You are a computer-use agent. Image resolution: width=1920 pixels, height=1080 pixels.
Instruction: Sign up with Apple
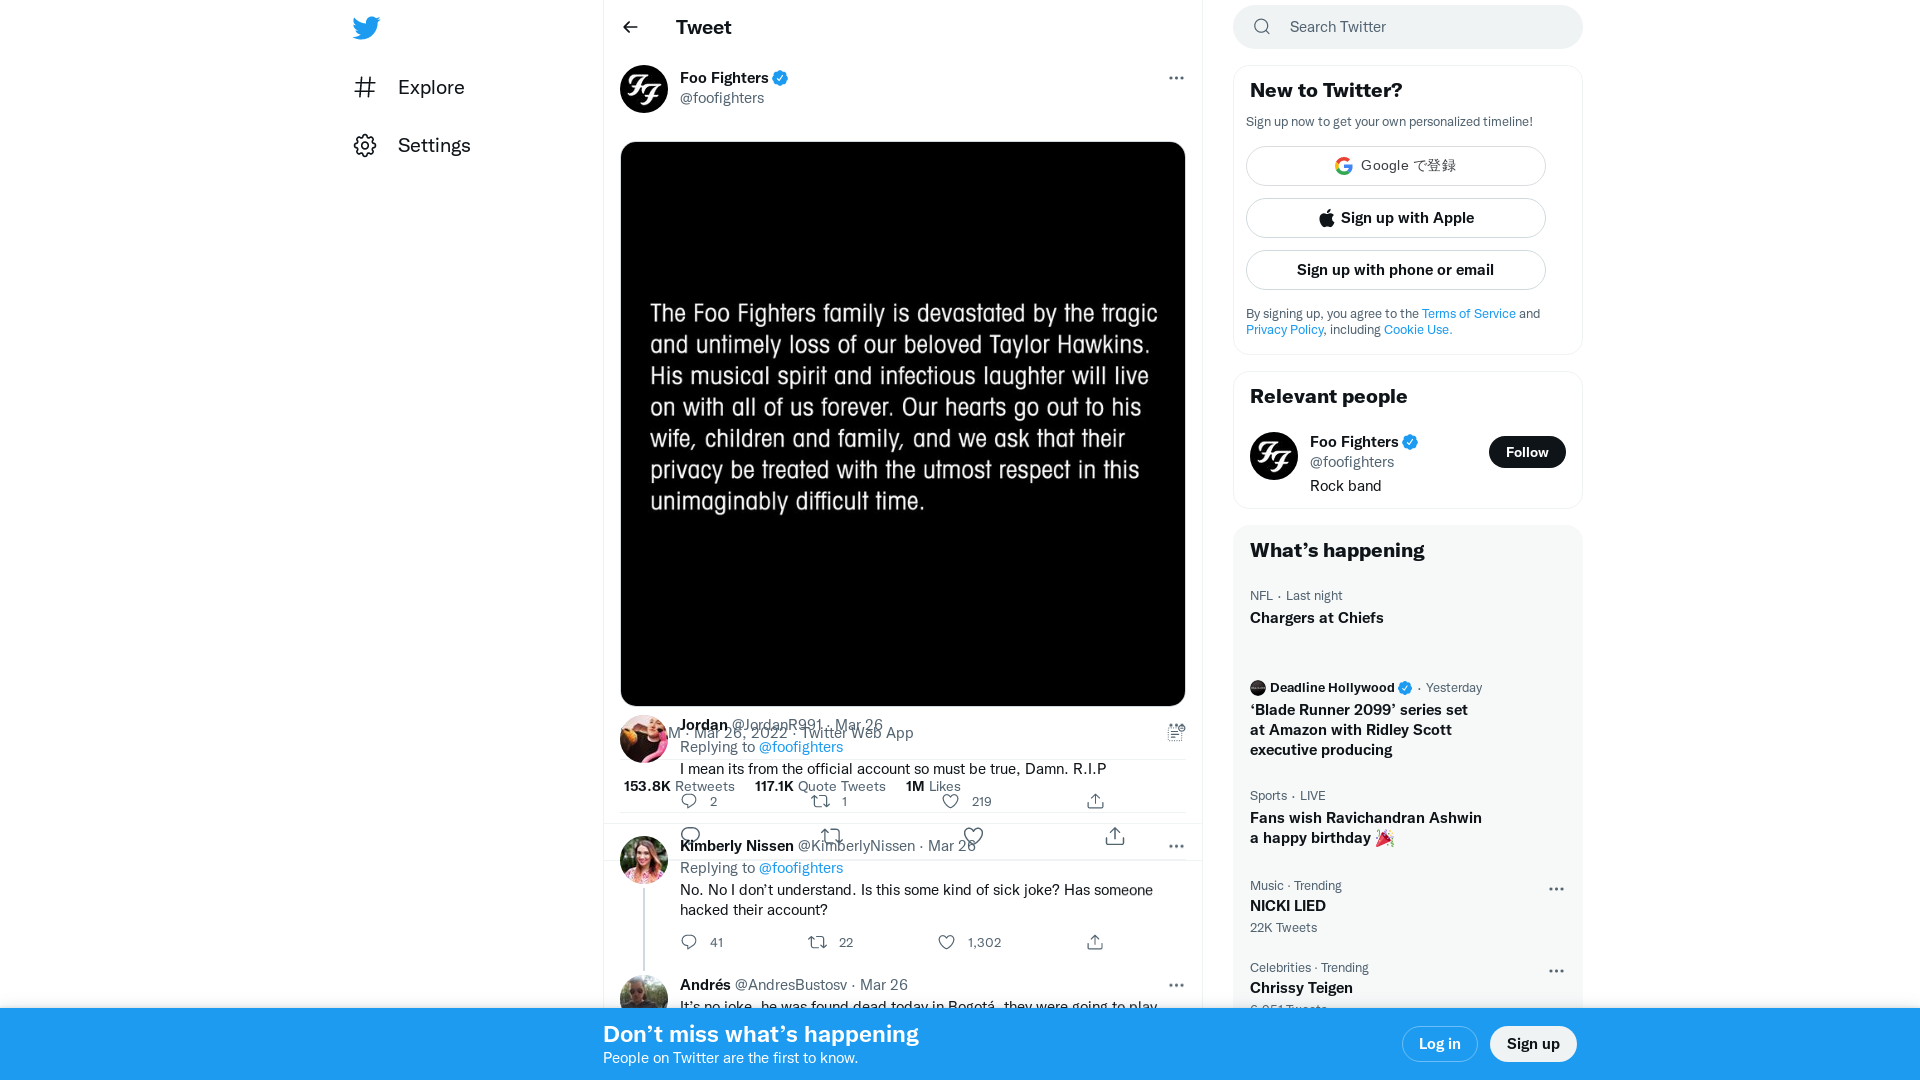[x=1396, y=218]
